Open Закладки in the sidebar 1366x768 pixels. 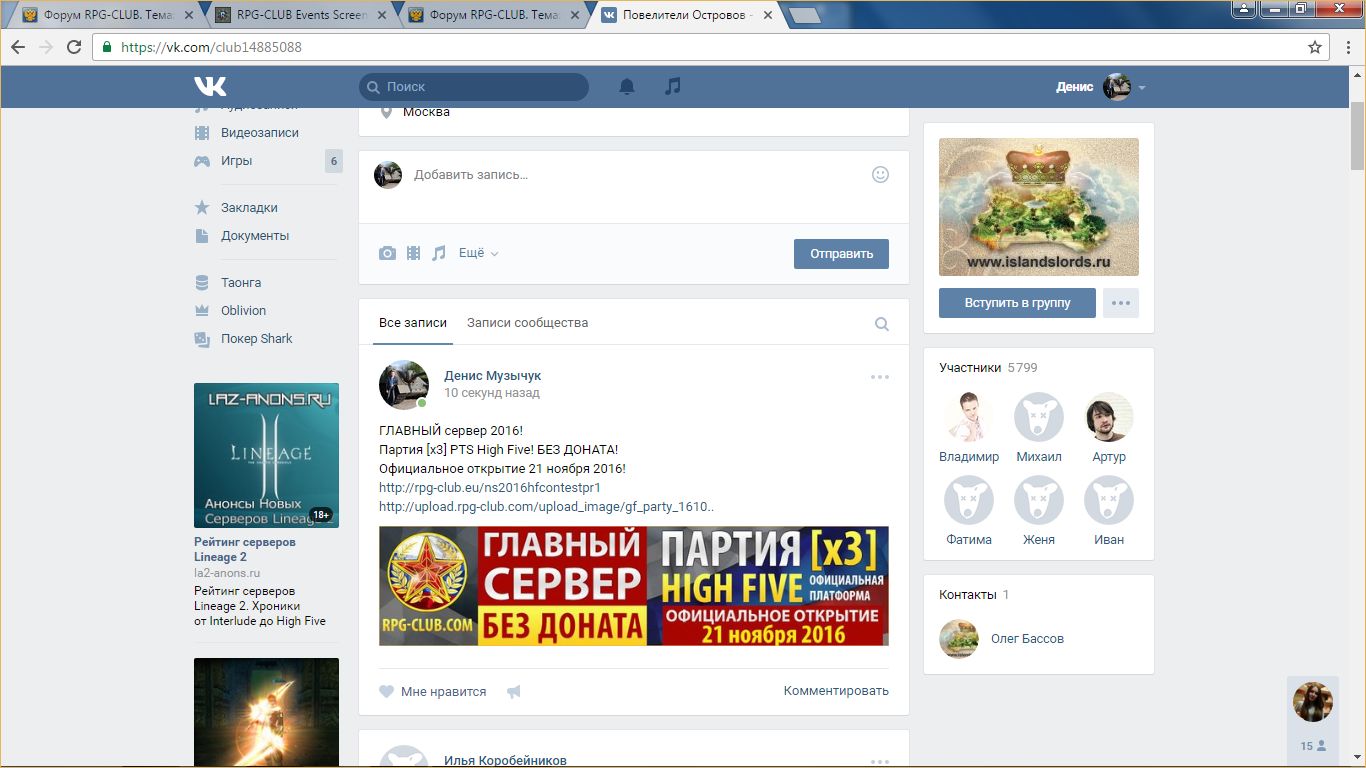pos(249,208)
